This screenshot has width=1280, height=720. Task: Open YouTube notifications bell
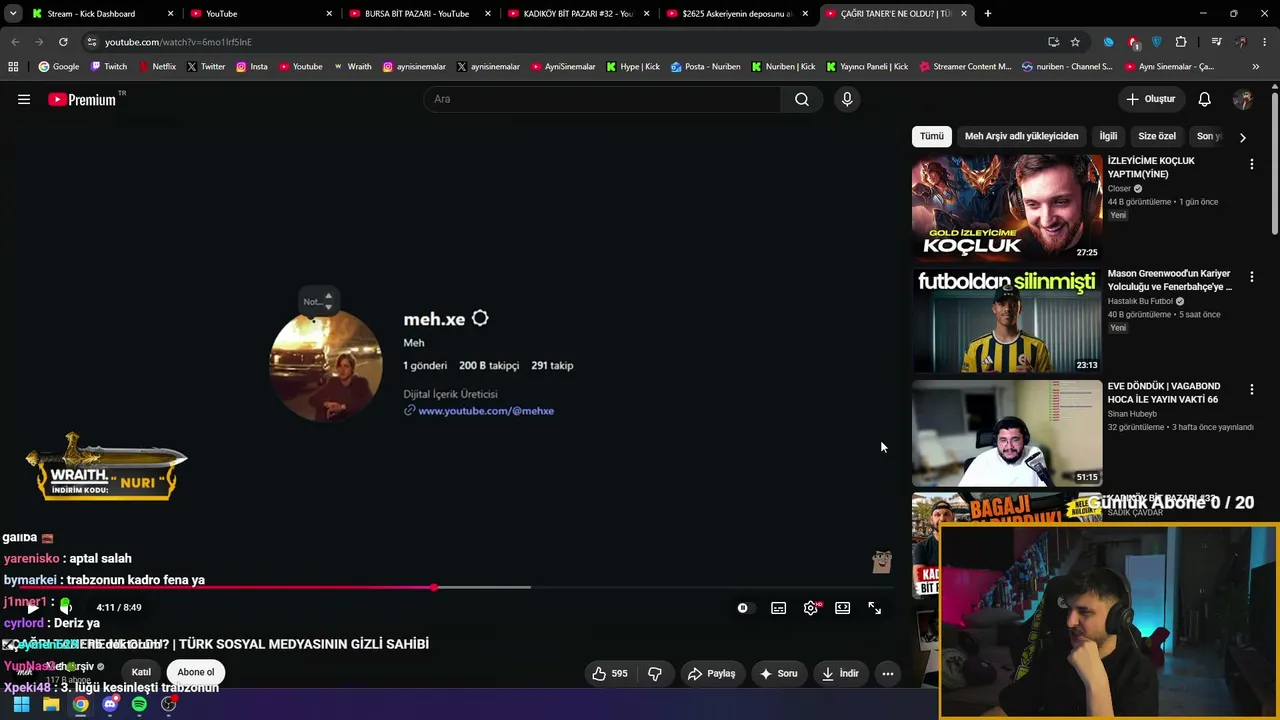click(1205, 99)
